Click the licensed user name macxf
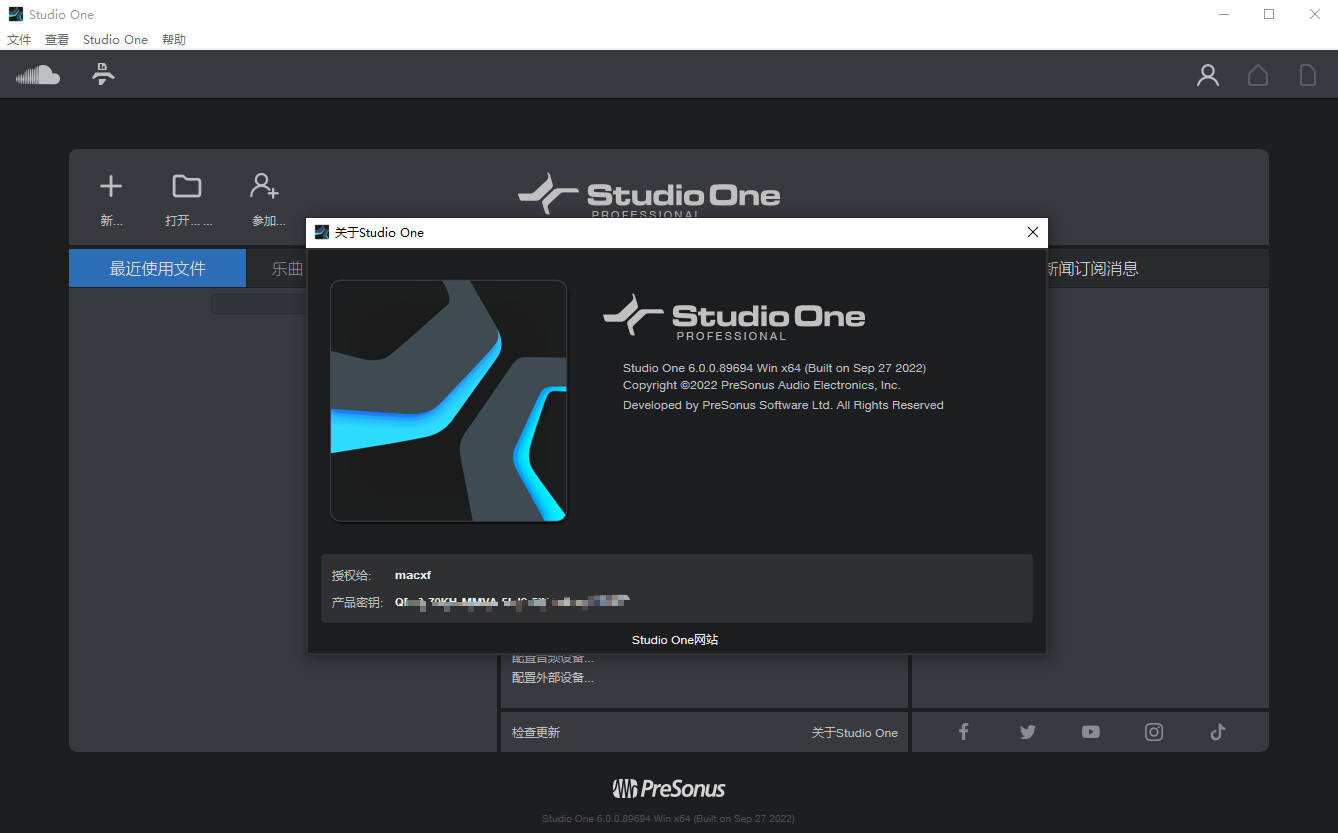The image size is (1338, 833). (413, 575)
